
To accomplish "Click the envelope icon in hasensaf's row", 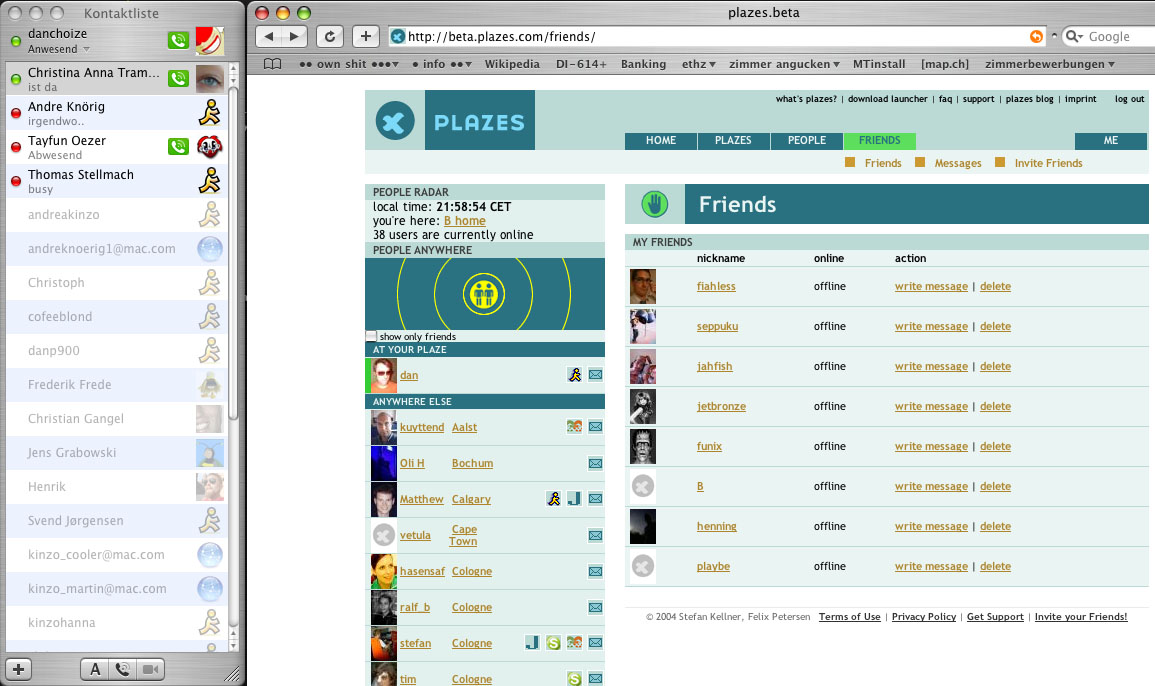I will coord(595,572).
